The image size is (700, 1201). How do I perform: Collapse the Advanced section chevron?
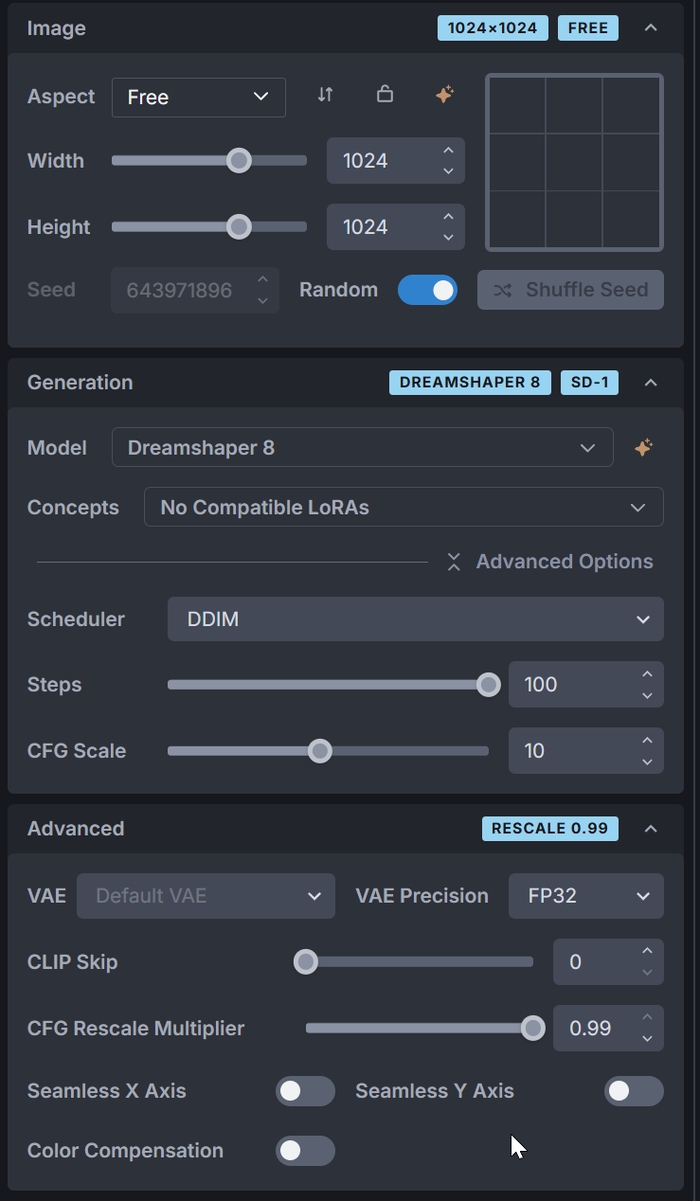[x=651, y=828]
